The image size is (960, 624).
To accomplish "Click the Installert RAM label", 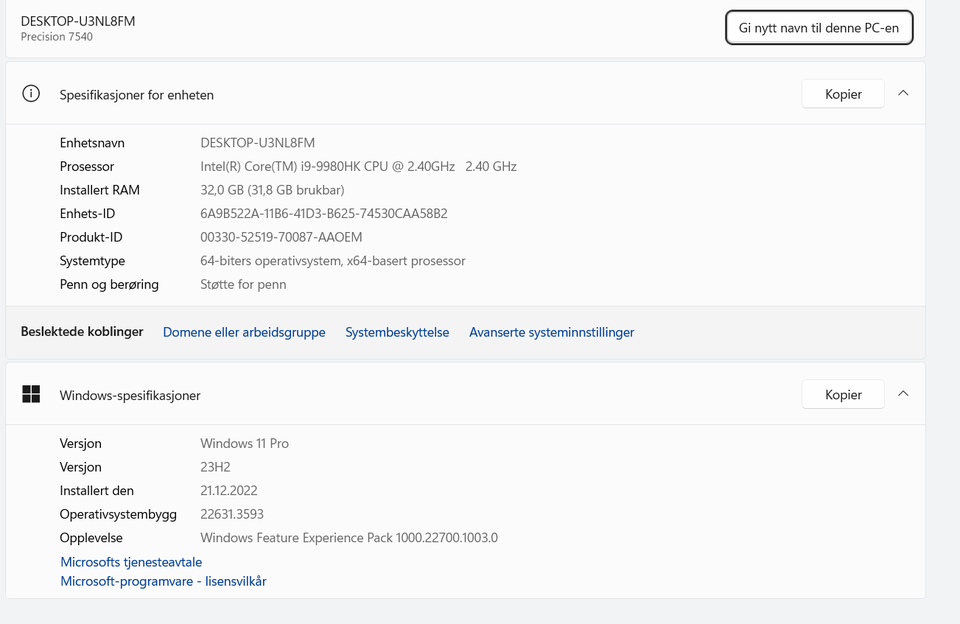I will [100, 190].
